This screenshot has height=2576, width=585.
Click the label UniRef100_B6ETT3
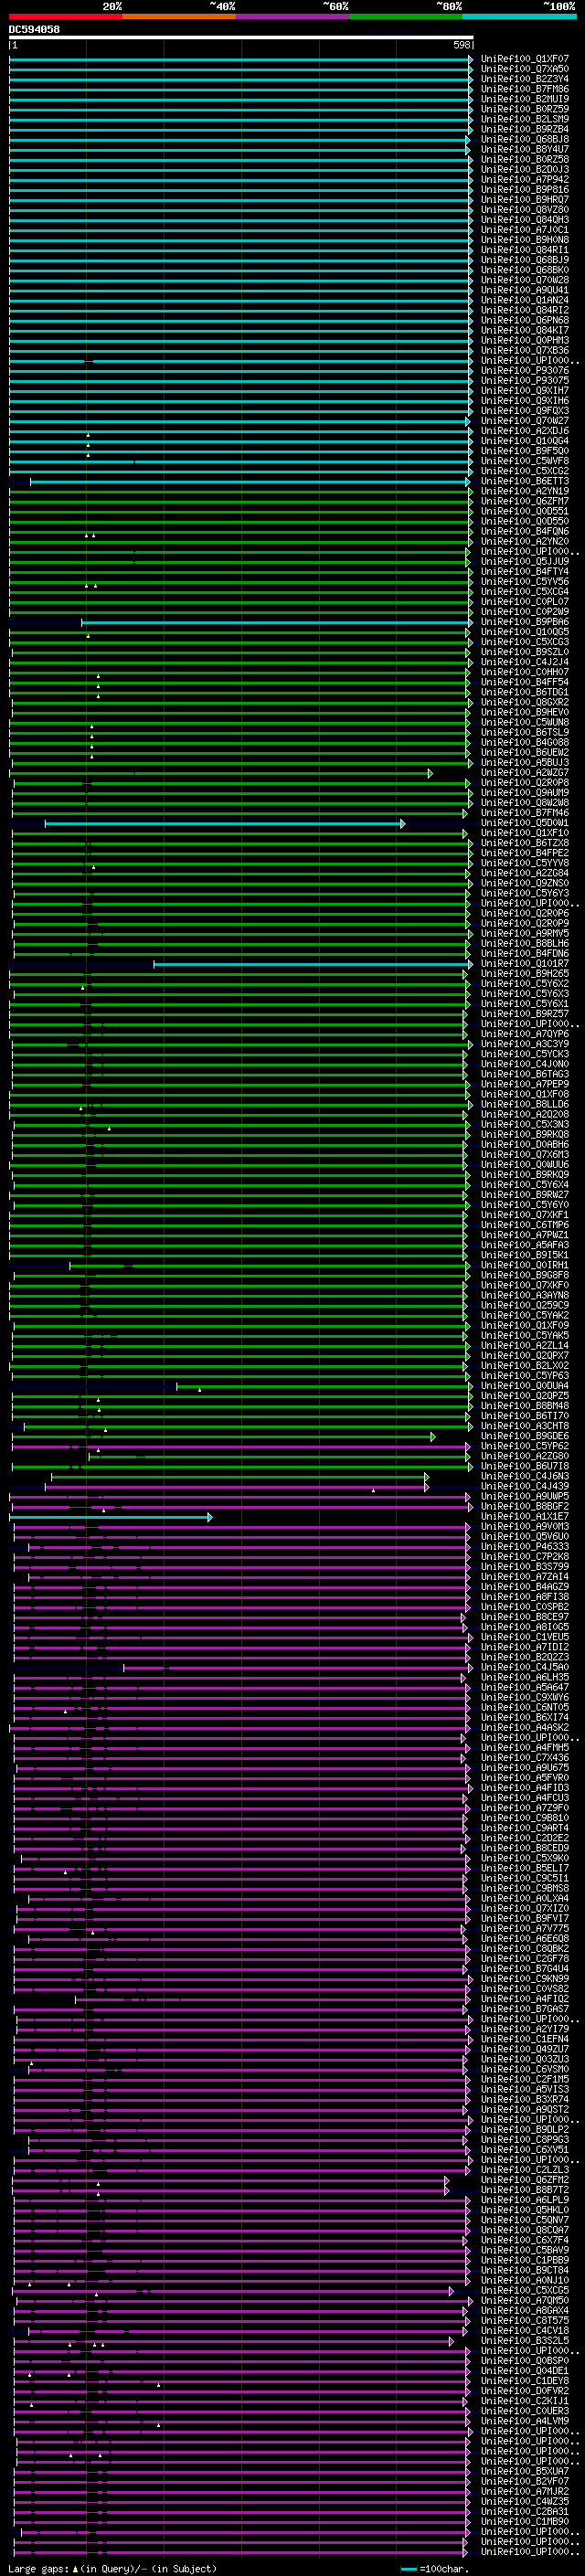[x=525, y=481]
